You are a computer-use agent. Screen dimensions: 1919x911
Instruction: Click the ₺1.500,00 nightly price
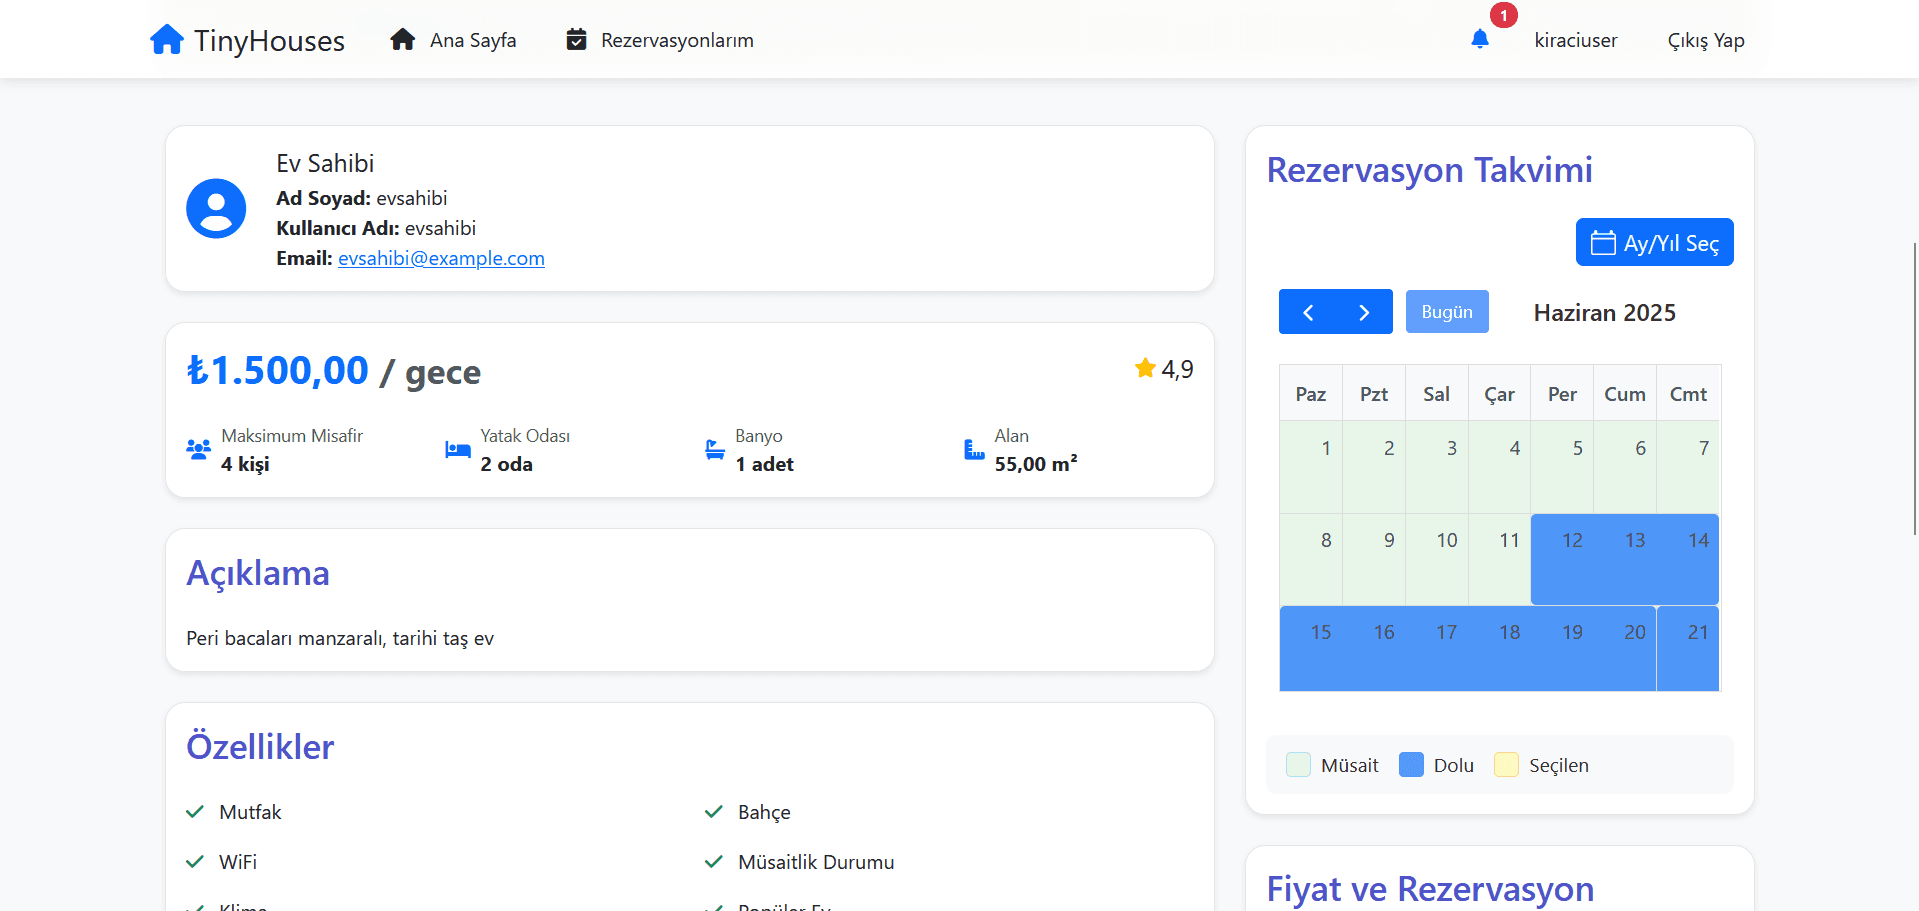[x=278, y=371]
